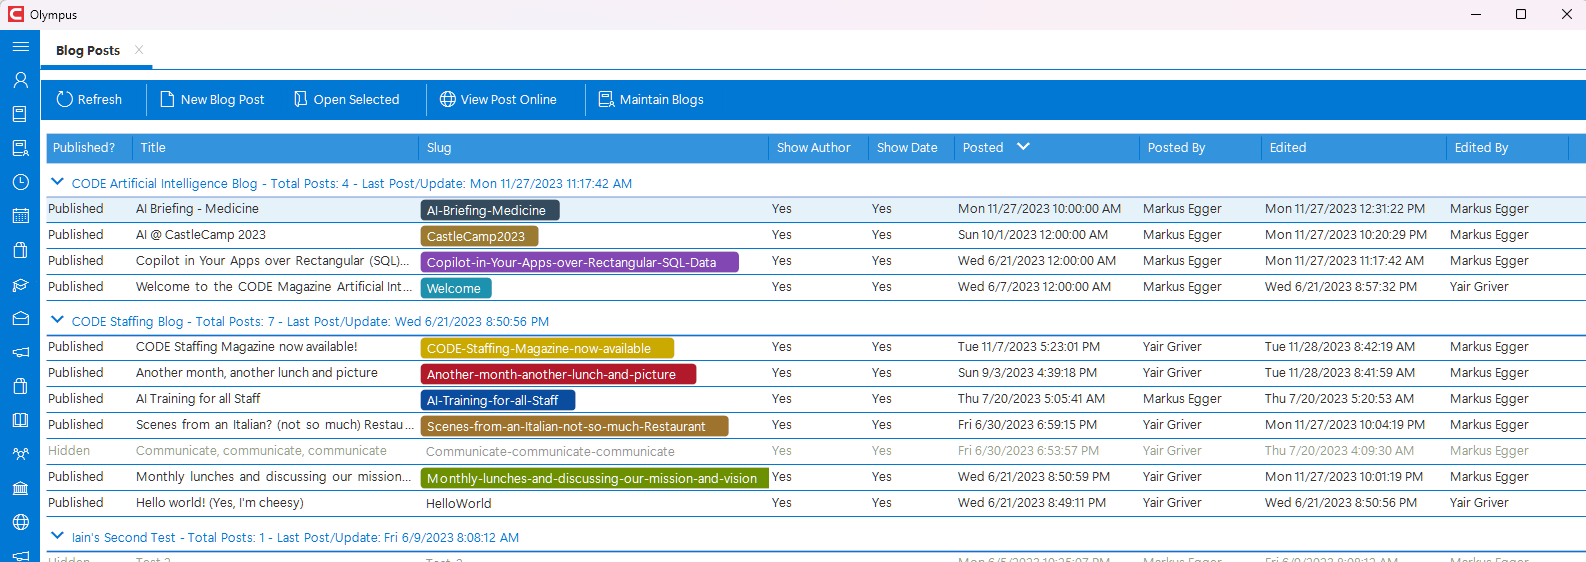Click the open book sidebar icon
Image resolution: width=1586 pixels, height=562 pixels.
coord(20,420)
